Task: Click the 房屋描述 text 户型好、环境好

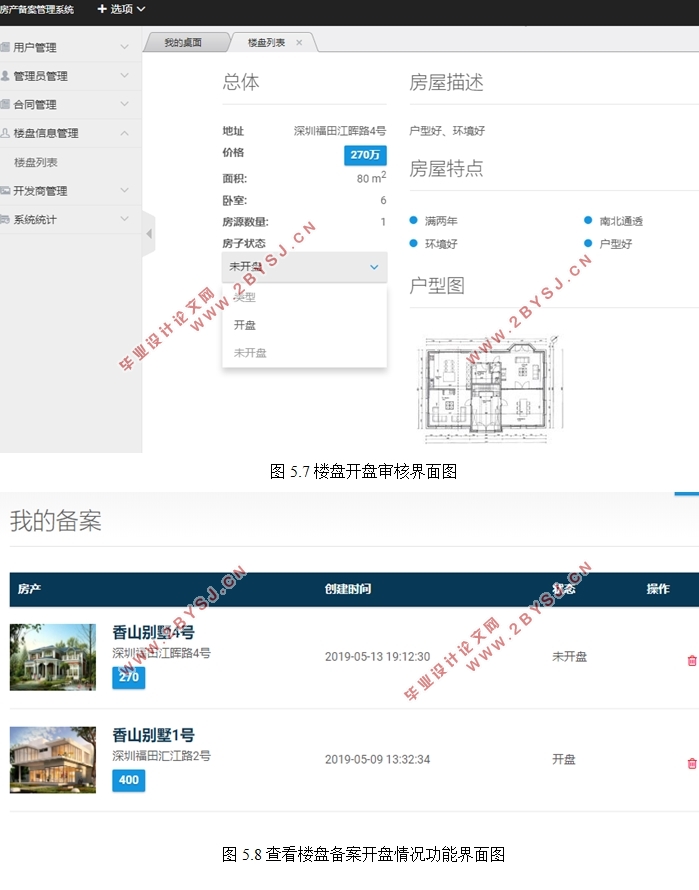Action: pyautogui.click(x=447, y=131)
